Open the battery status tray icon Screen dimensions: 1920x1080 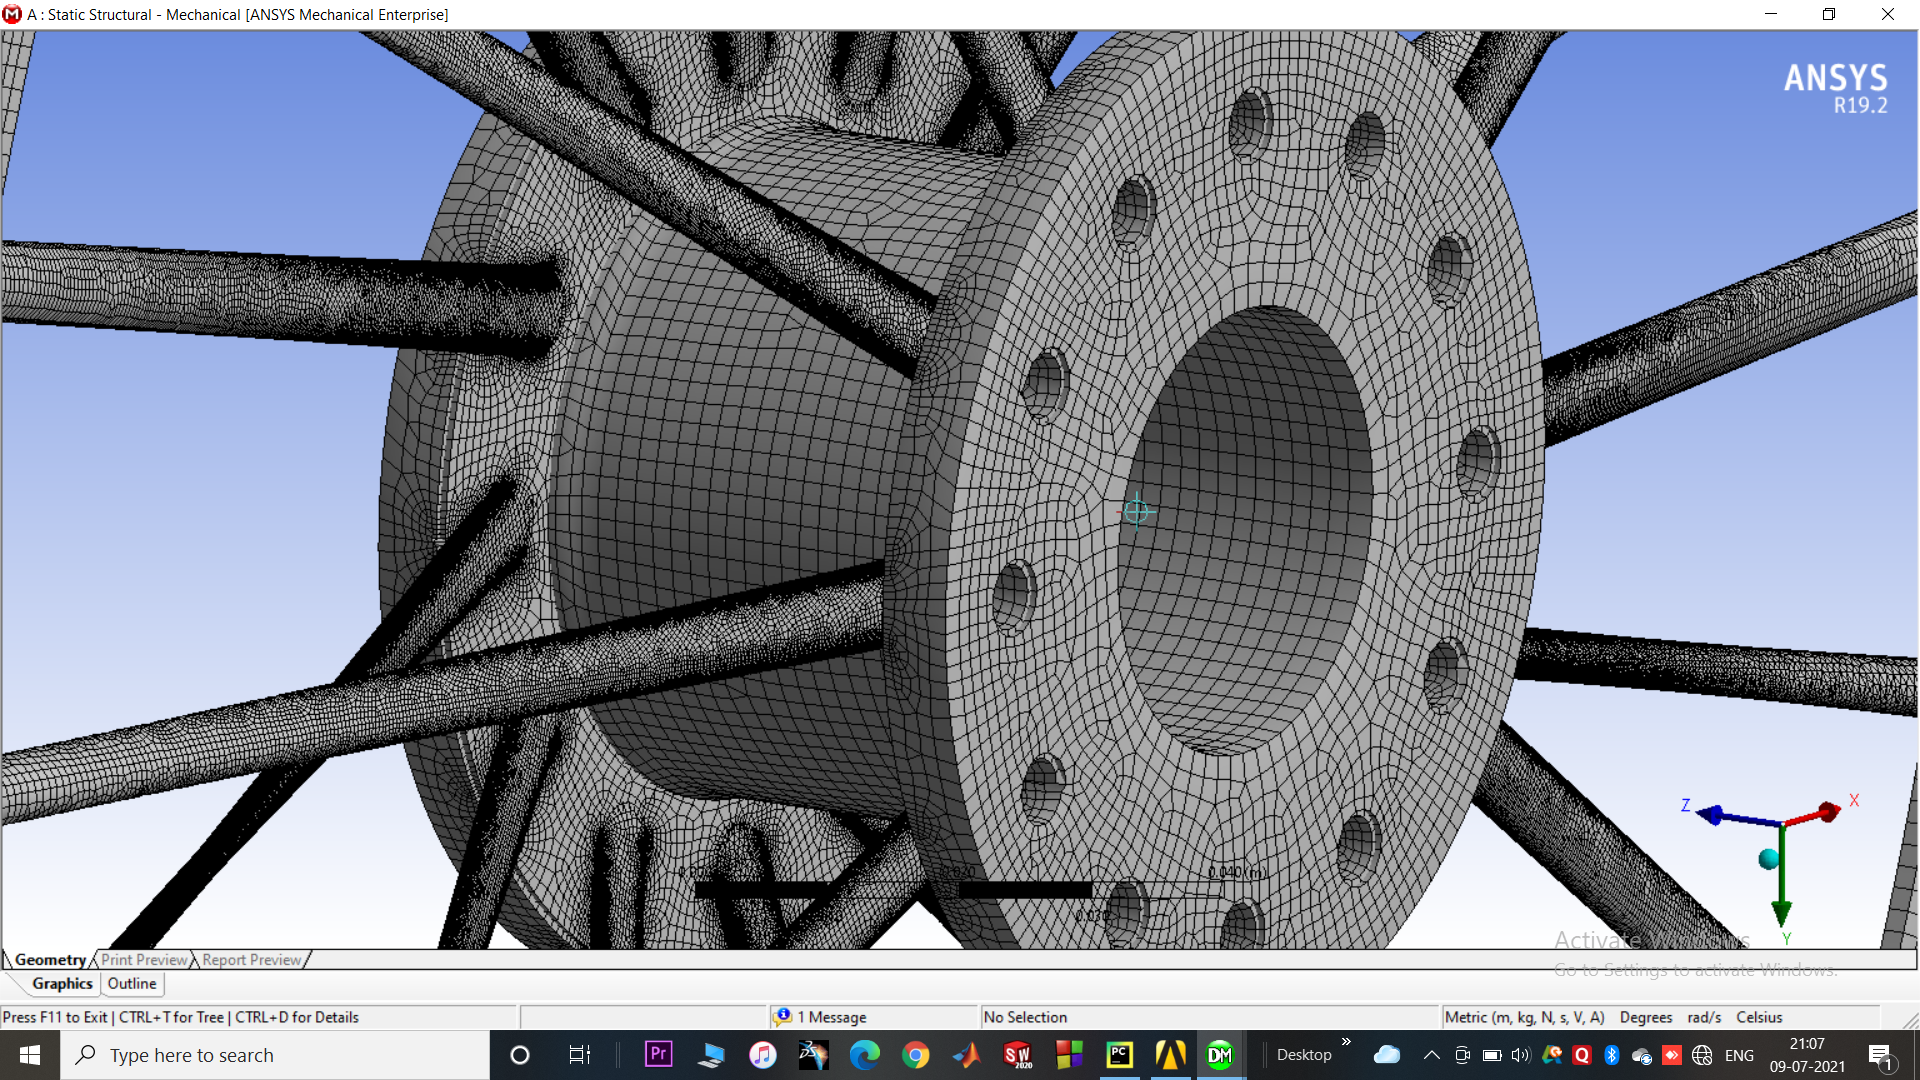(x=1492, y=1055)
